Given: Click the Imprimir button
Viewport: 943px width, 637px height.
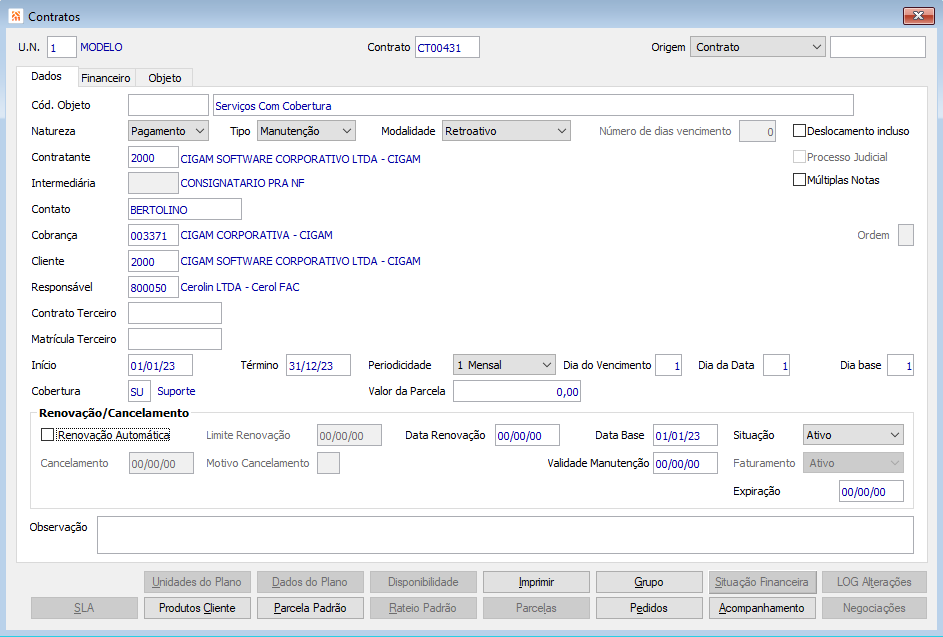Looking at the screenshot, I should click(536, 582).
